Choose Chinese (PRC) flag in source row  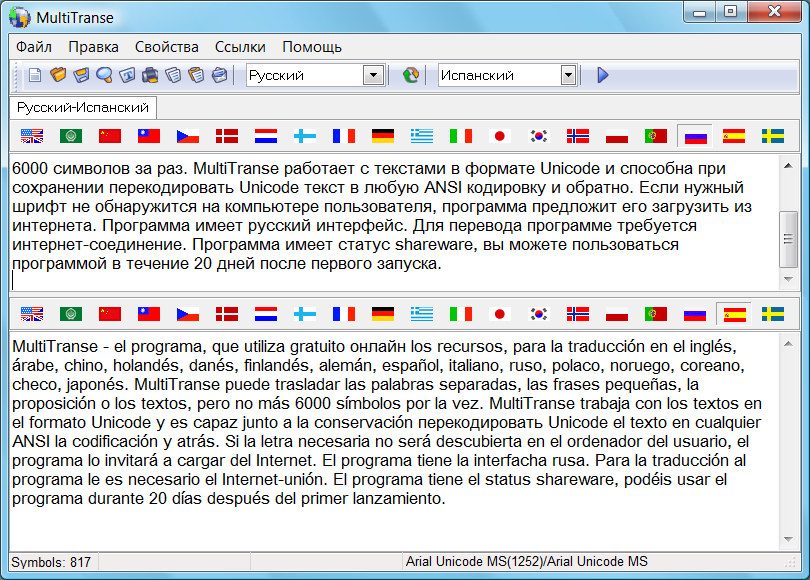(x=110, y=136)
